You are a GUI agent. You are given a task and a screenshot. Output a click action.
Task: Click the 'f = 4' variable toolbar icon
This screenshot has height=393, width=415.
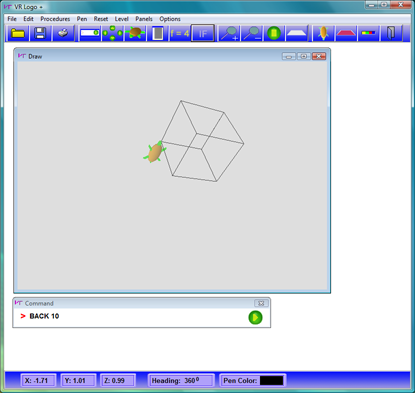(x=180, y=33)
